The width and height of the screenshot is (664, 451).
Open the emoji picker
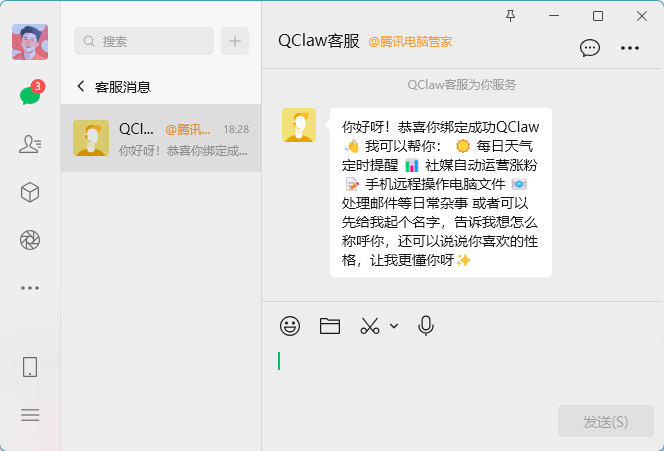290,326
